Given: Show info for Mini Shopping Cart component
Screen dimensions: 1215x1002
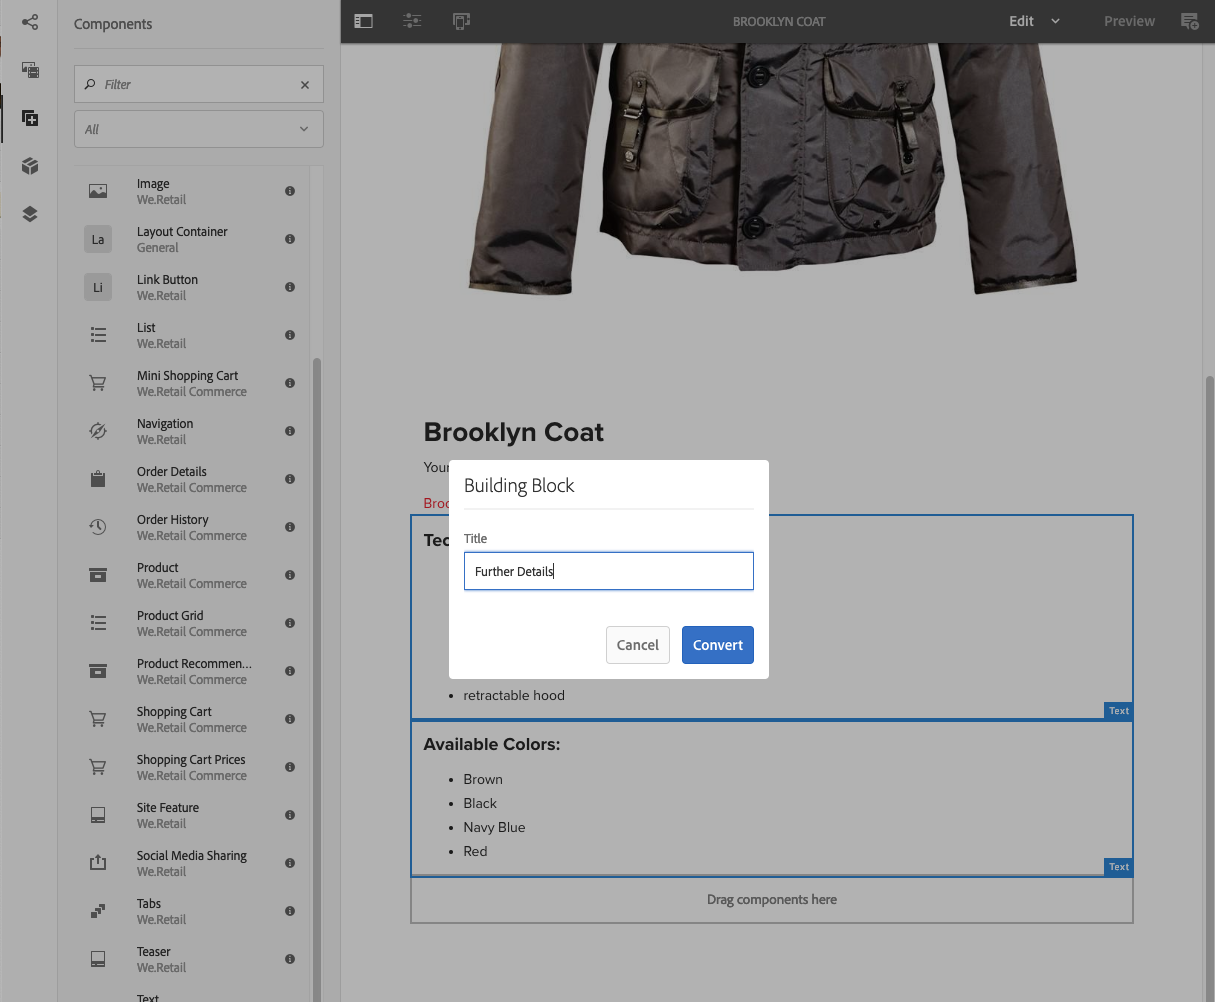Looking at the screenshot, I should click(290, 383).
